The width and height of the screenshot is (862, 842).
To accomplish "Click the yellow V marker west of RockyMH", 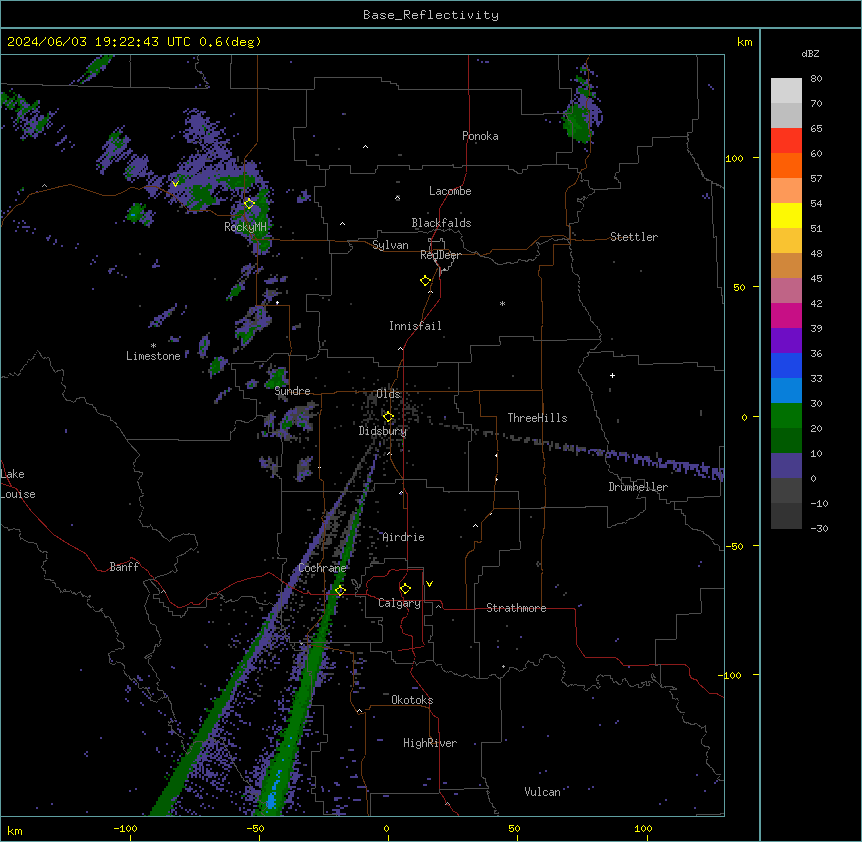I will pyautogui.click(x=175, y=184).
